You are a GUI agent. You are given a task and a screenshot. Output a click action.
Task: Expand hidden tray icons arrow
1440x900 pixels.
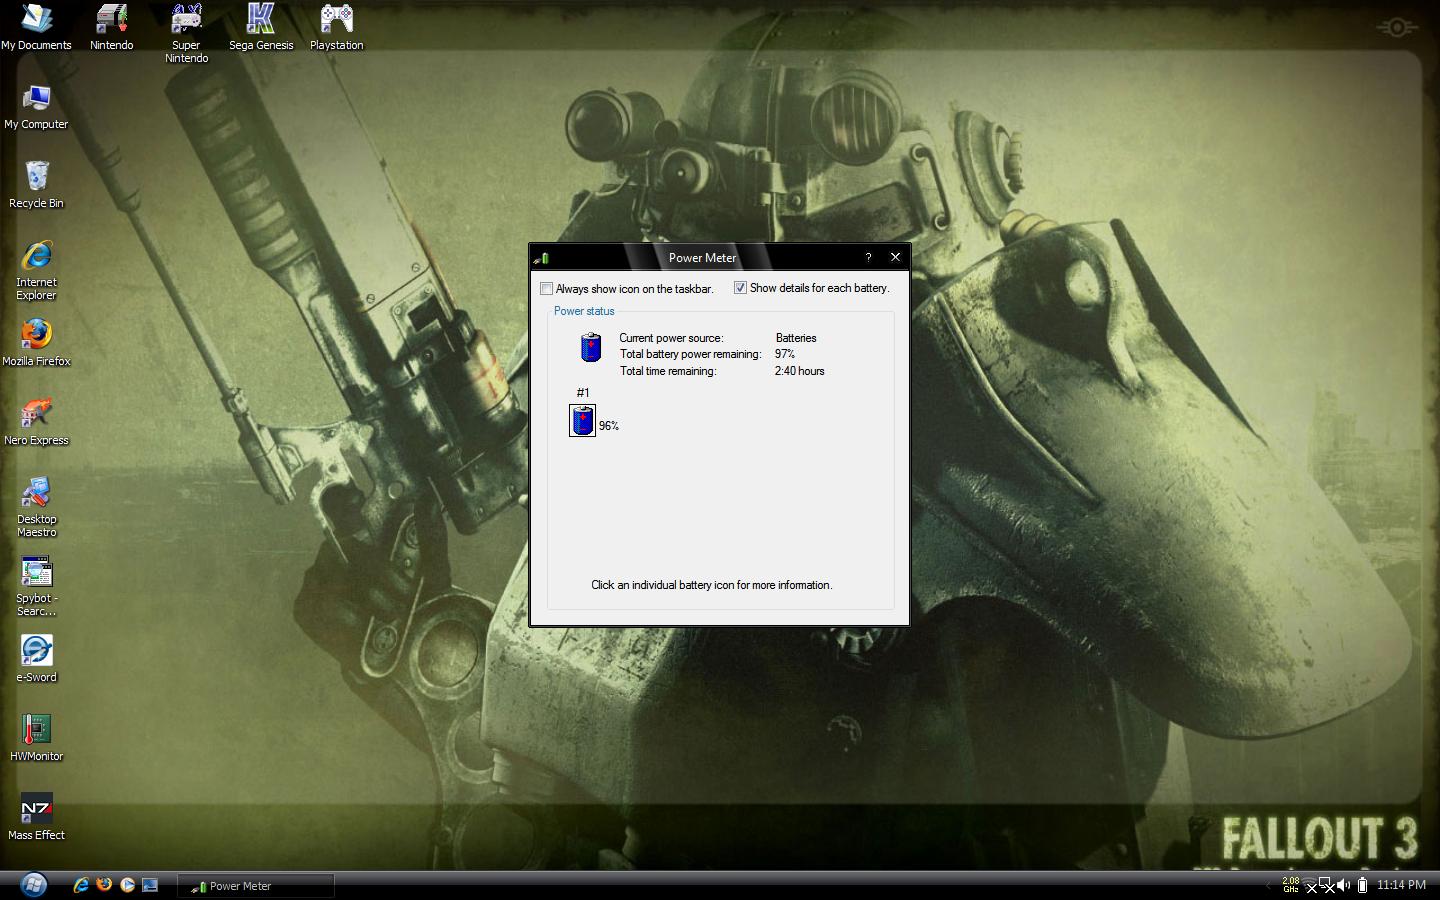point(1268,885)
